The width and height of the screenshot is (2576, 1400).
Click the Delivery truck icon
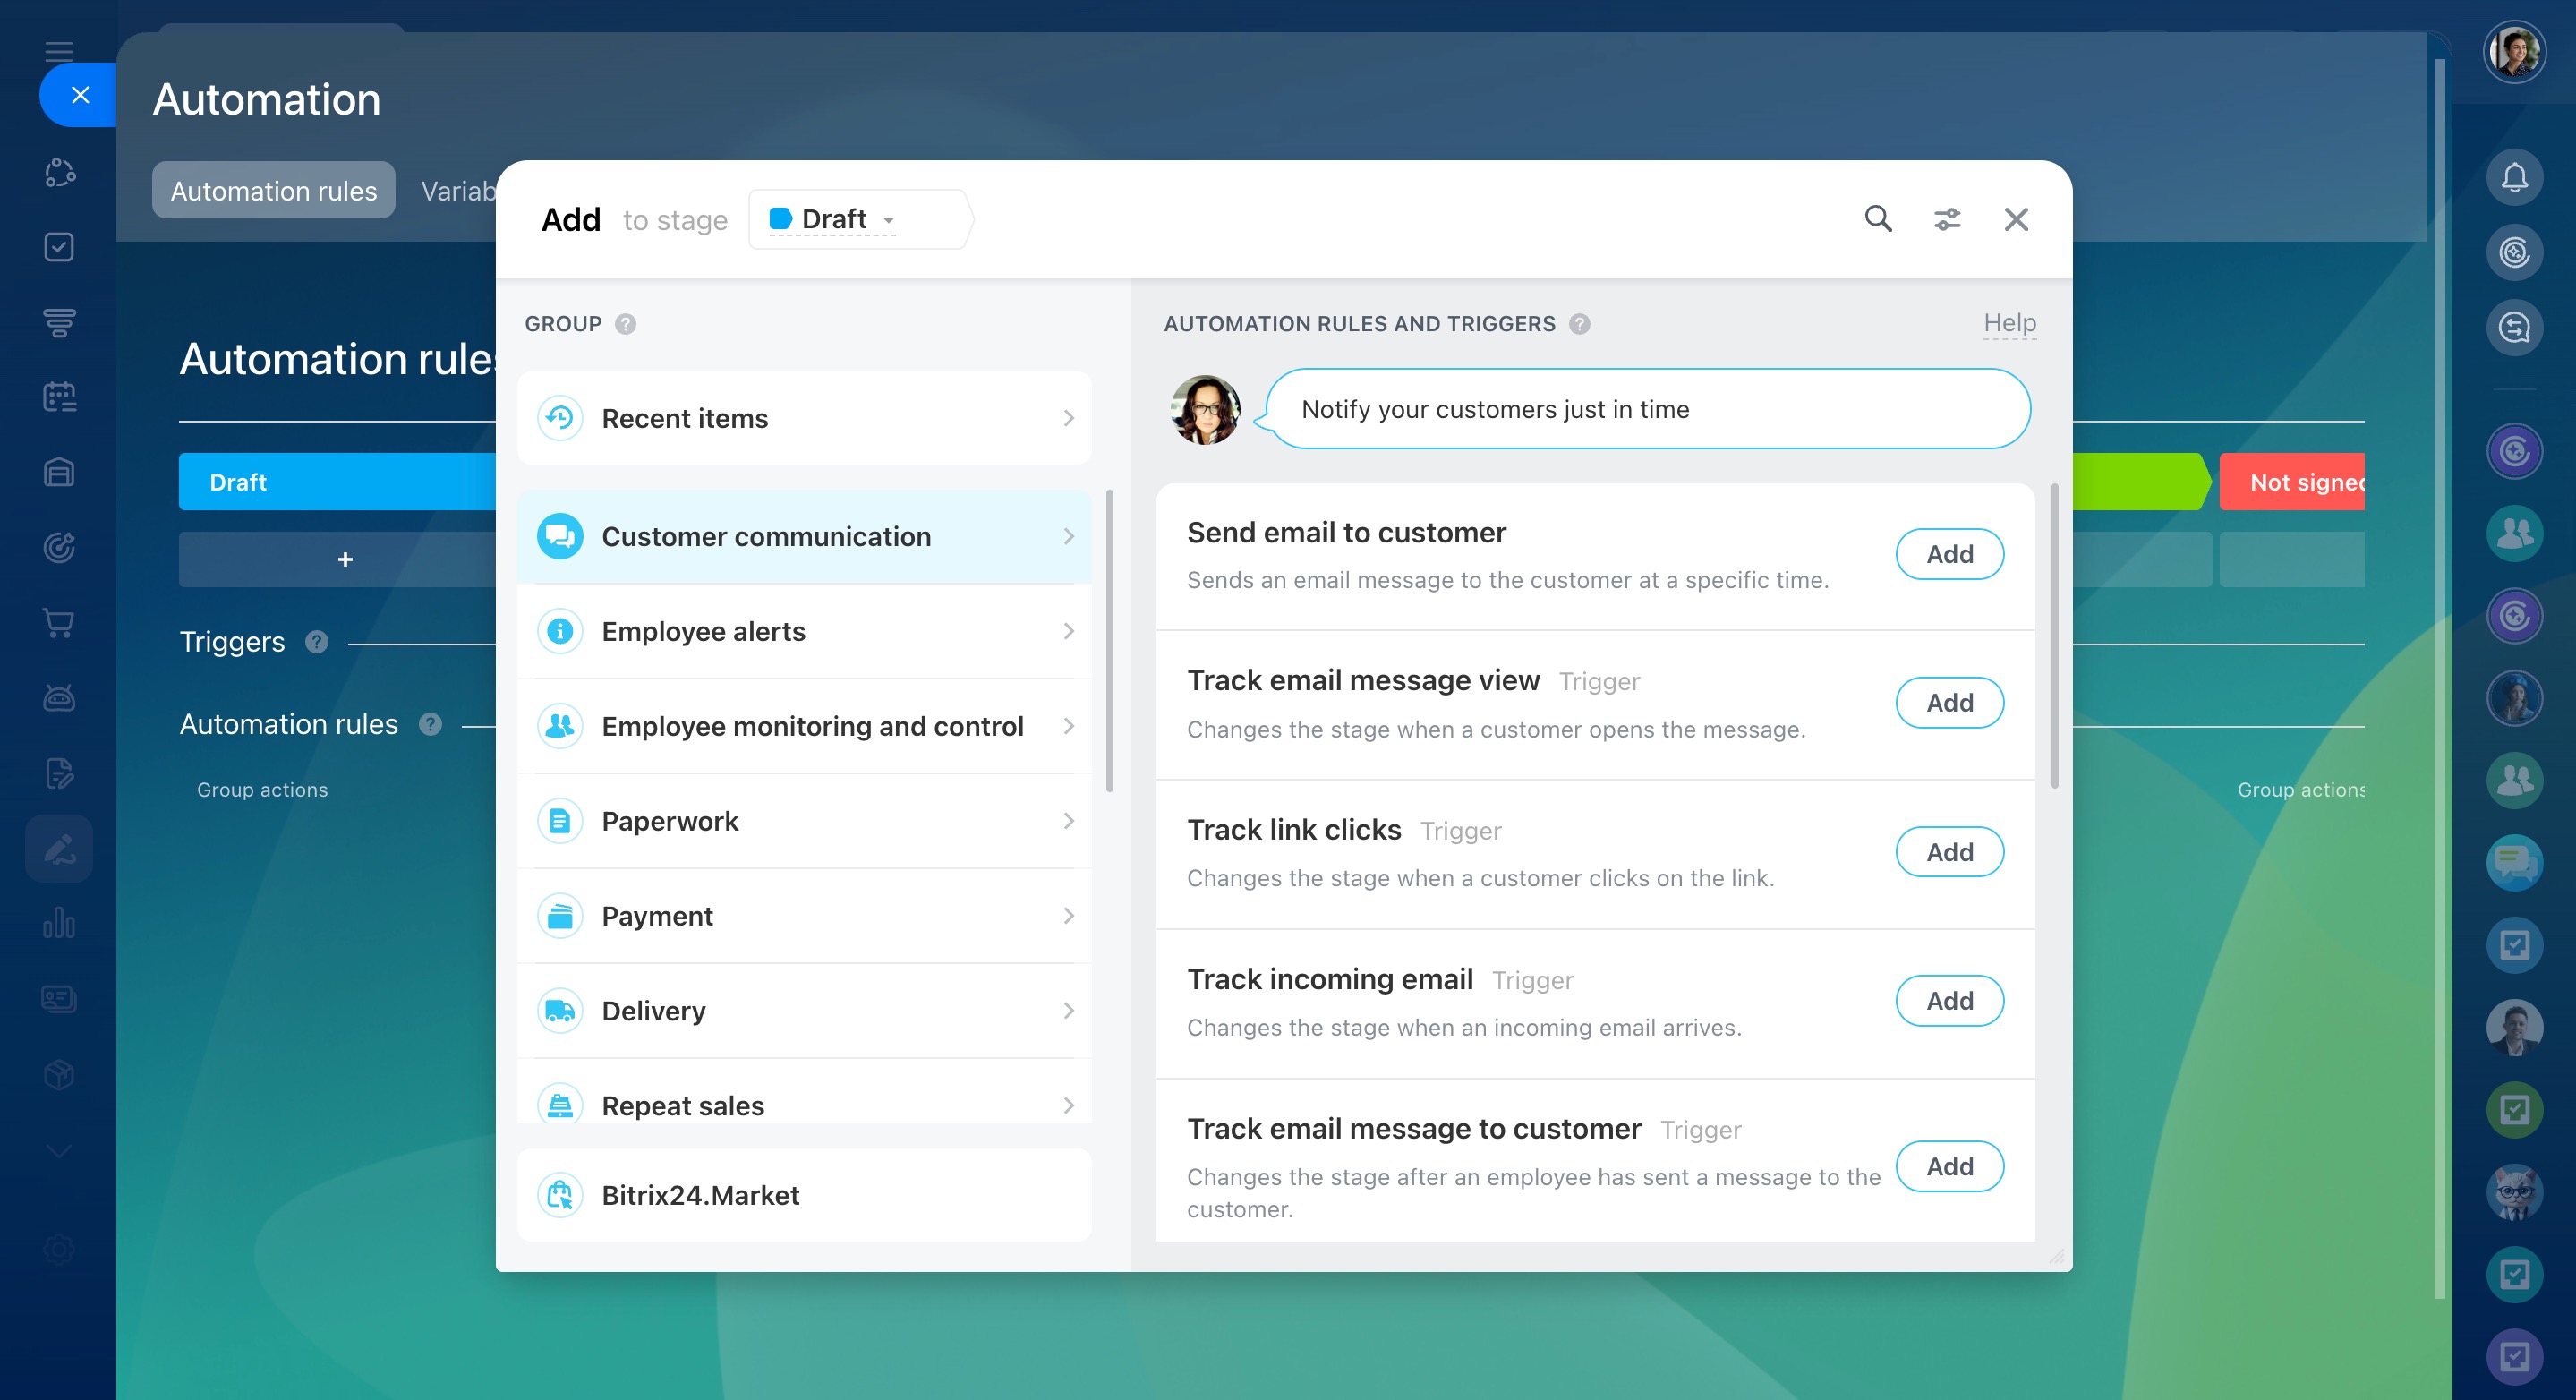[x=560, y=1011]
